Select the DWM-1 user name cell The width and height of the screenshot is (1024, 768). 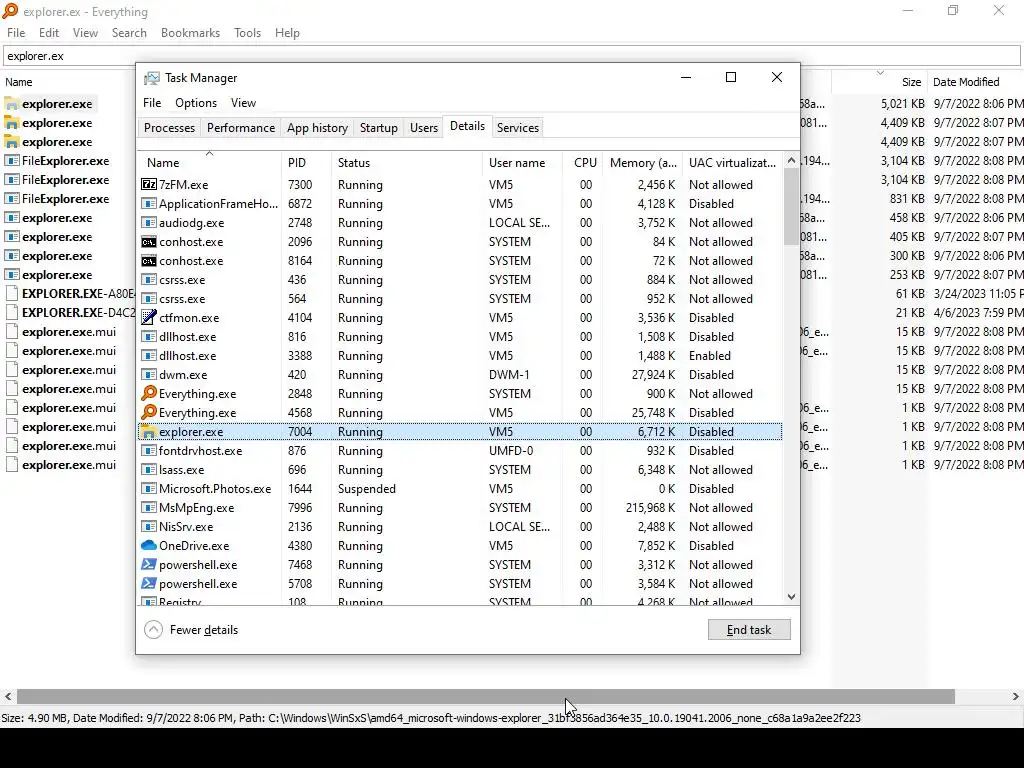point(509,375)
